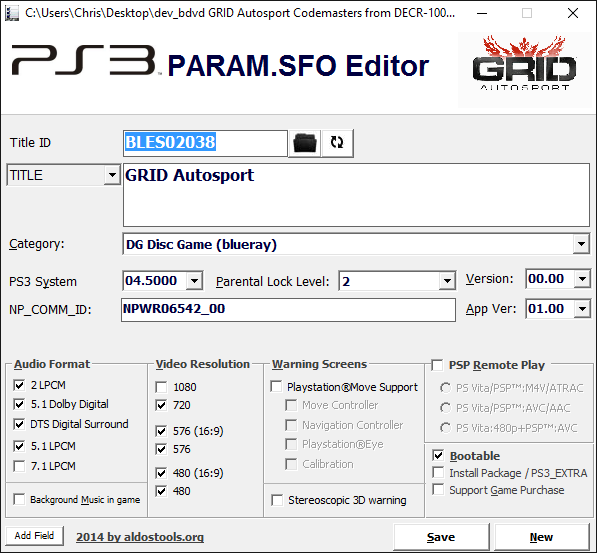Expand the Category dropdown
This screenshot has width=597, height=553.
pyautogui.click(x=581, y=244)
